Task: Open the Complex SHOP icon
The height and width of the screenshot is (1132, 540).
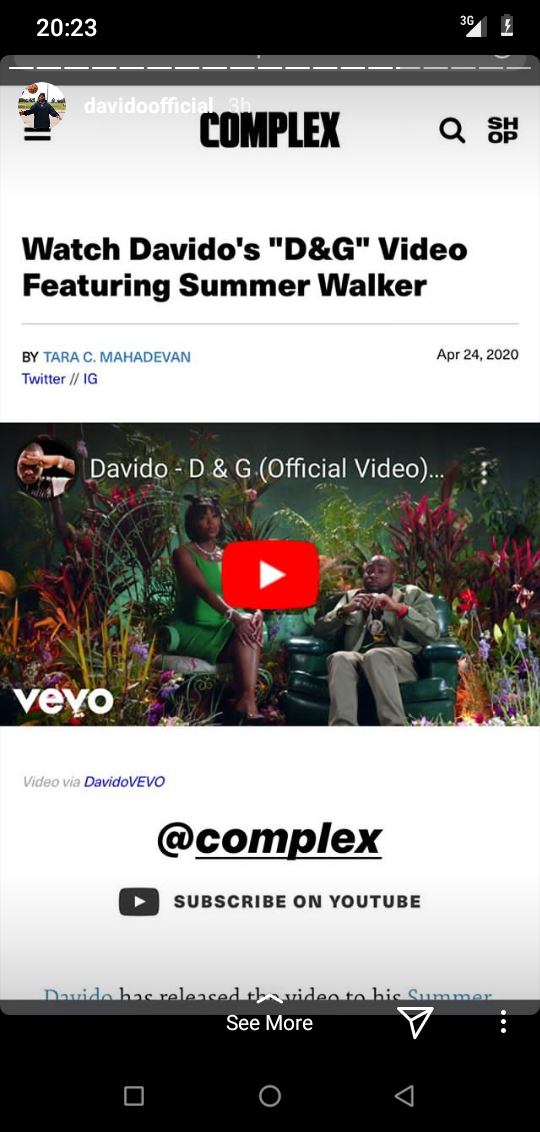Action: tap(502, 131)
